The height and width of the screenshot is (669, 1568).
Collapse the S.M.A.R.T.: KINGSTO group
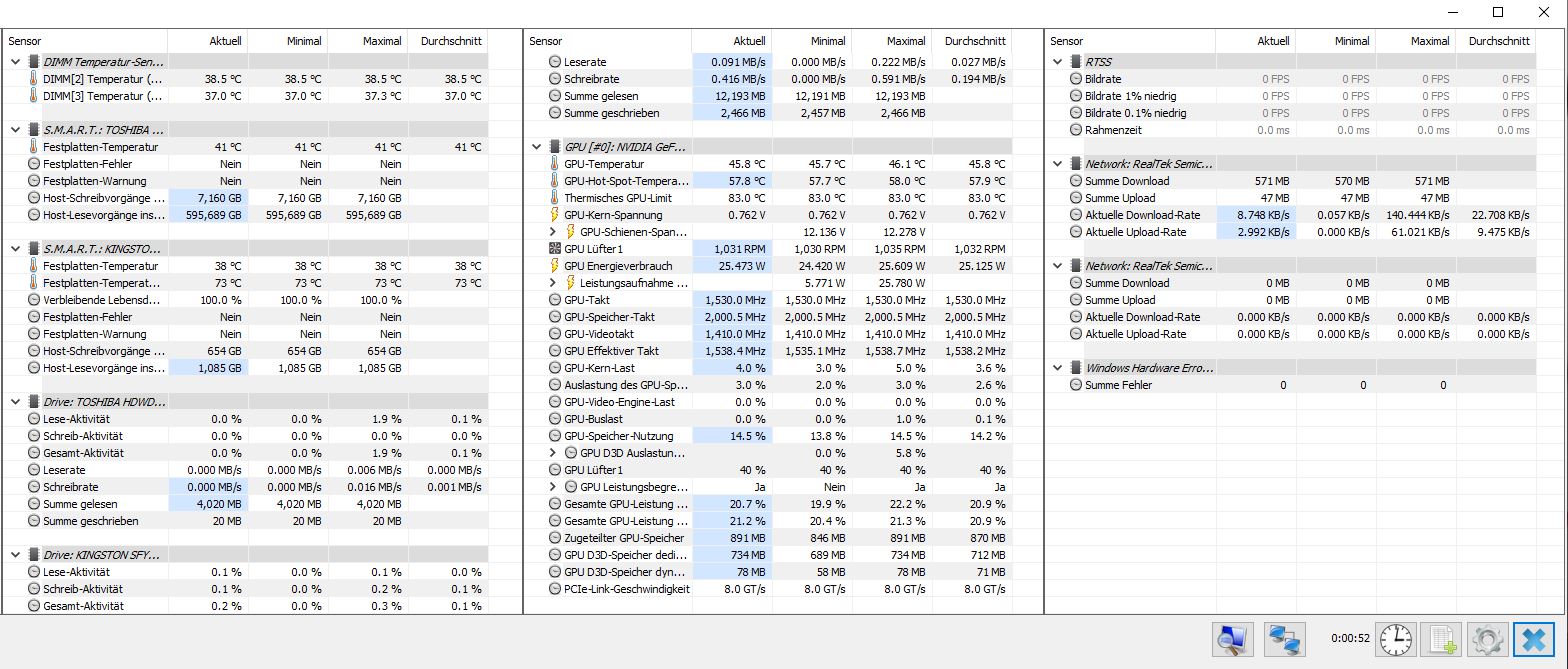coord(15,249)
